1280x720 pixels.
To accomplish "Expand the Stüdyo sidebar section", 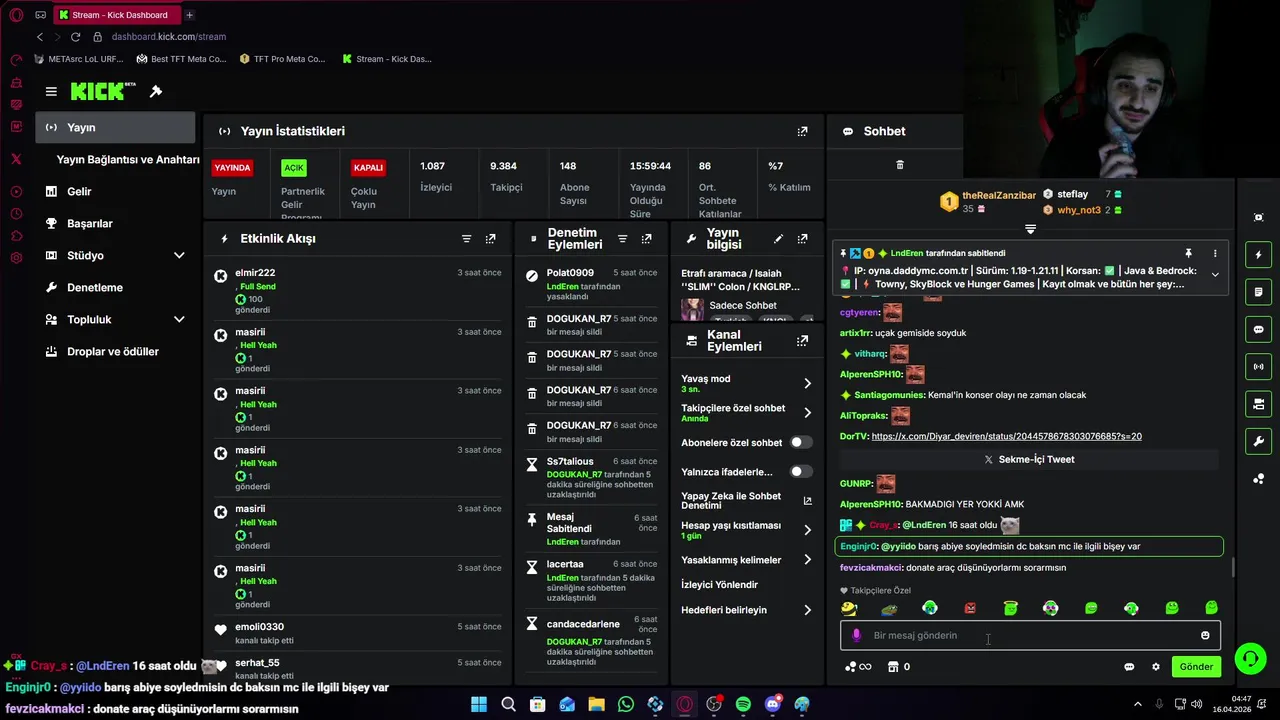I will [179, 256].
